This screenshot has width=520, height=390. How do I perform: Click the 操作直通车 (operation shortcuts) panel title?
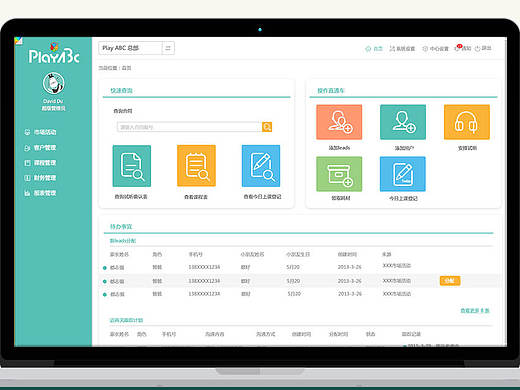[331, 91]
